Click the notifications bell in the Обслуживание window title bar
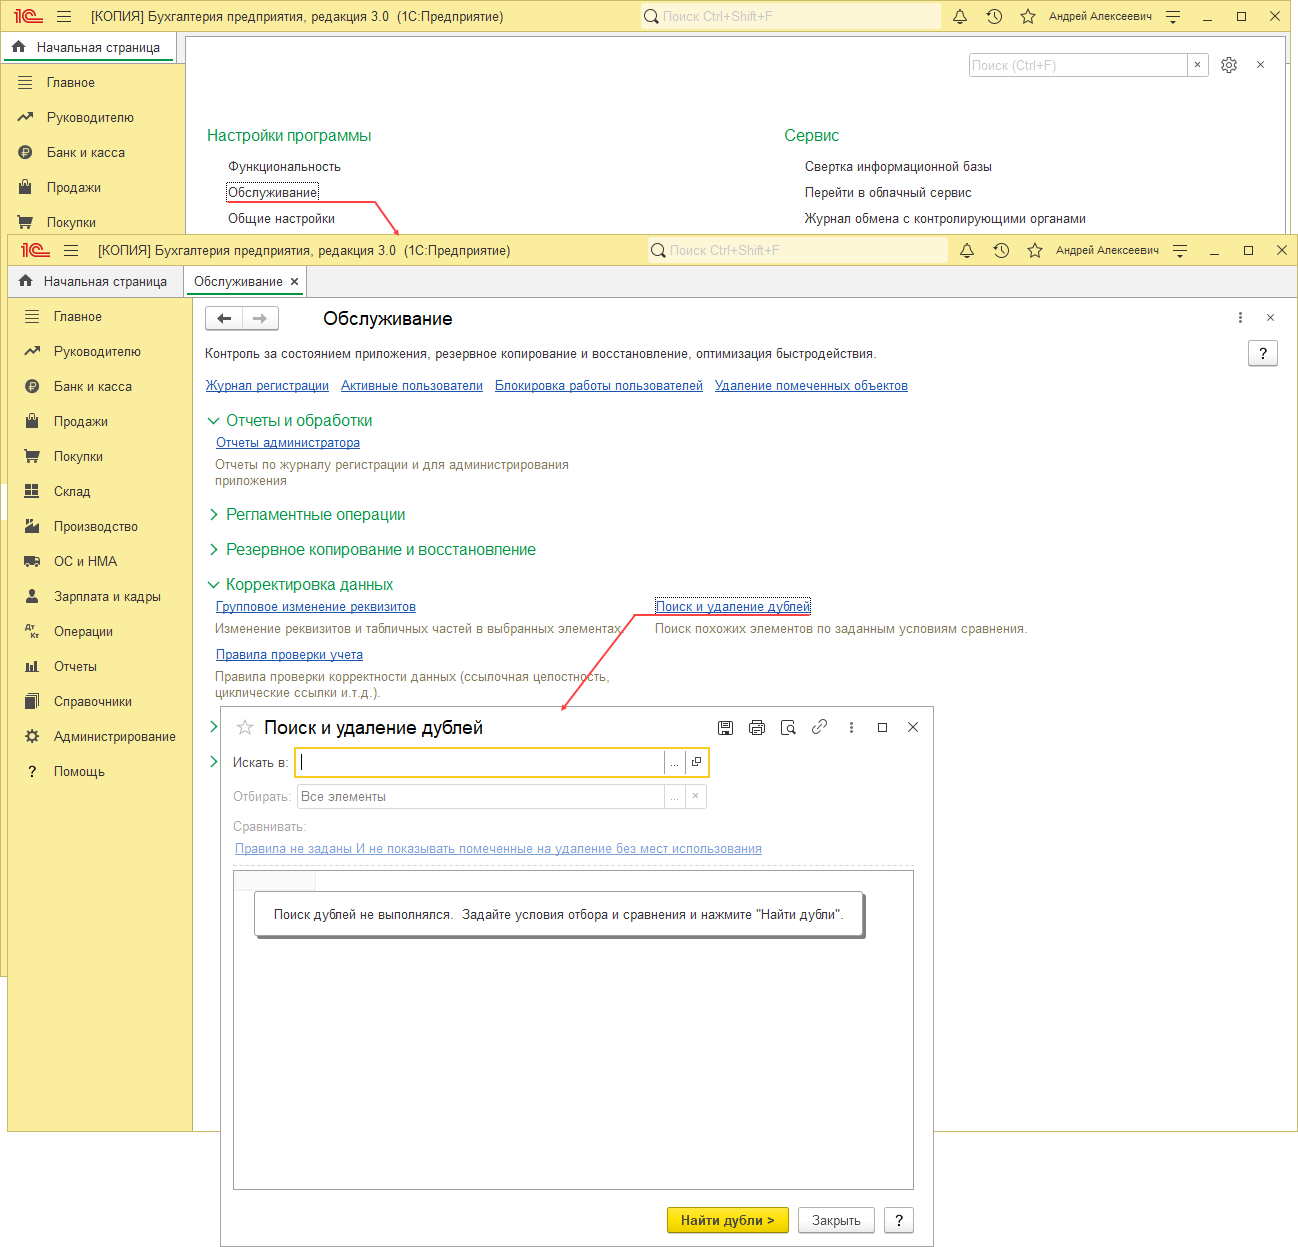 [x=967, y=251]
